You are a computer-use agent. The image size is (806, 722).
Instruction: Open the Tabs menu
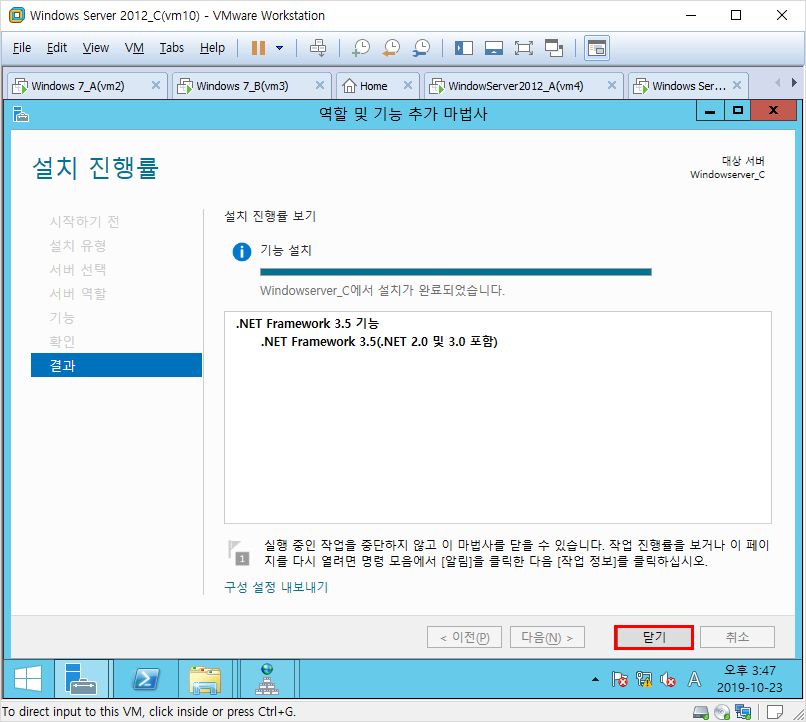(x=172, y=48)
